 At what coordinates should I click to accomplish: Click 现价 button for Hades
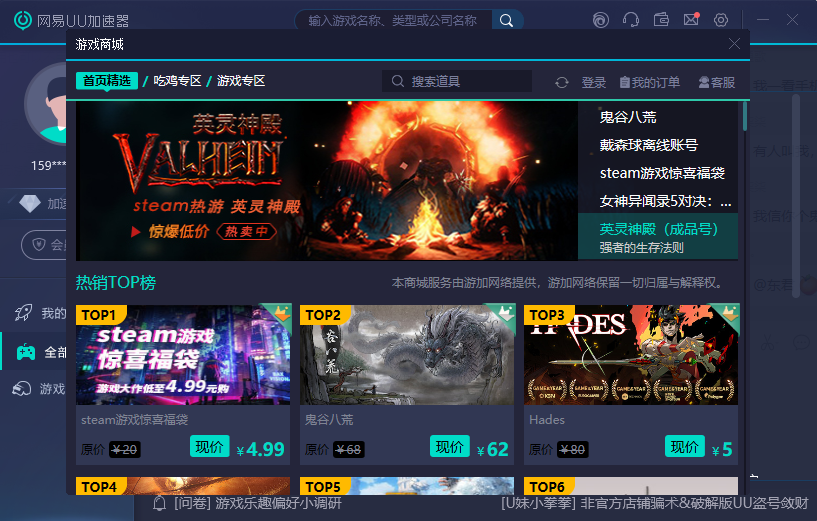(685, 446)
